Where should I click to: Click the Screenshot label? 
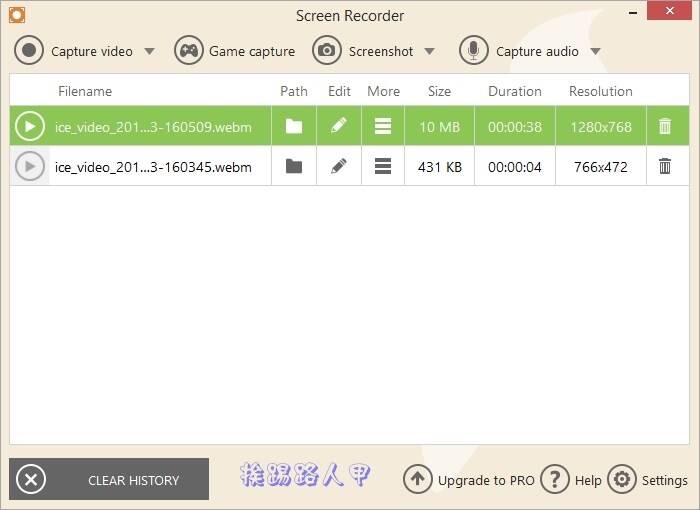(381, 51)
